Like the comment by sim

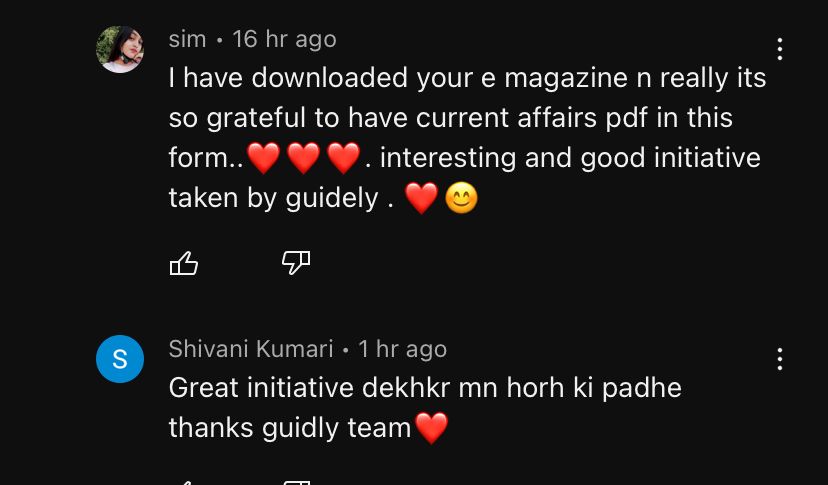[x=184, y=263]
